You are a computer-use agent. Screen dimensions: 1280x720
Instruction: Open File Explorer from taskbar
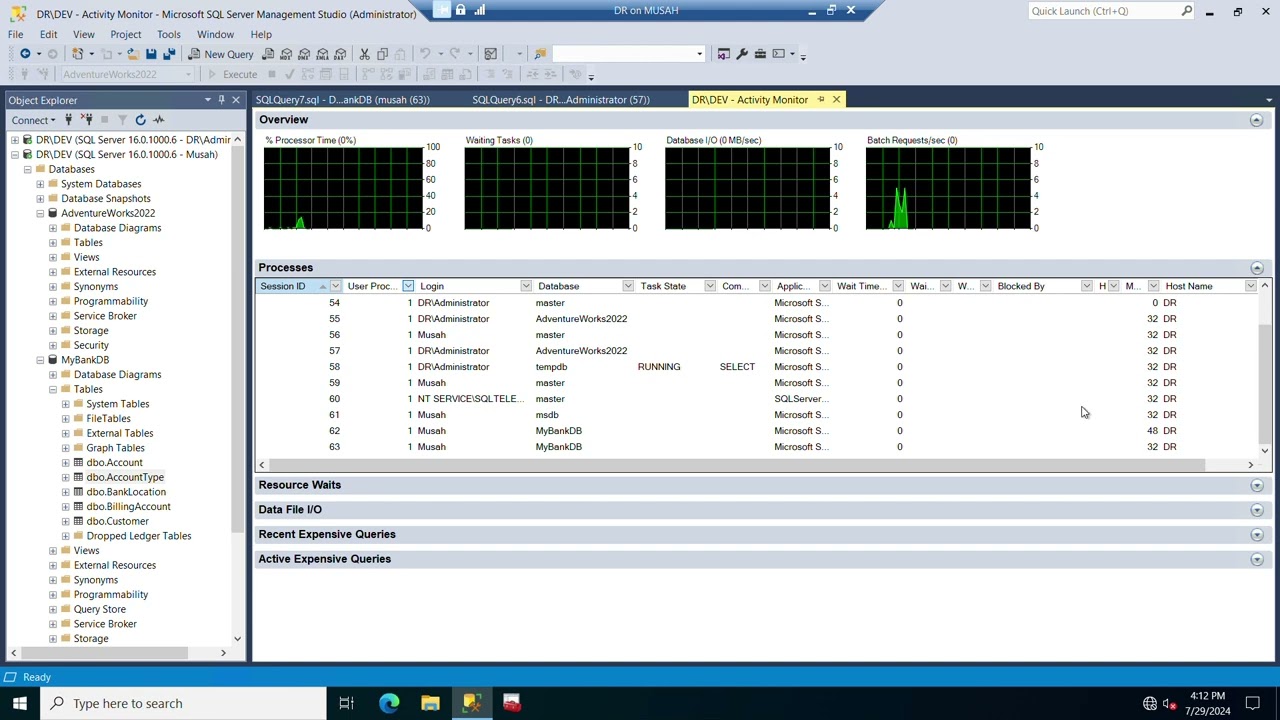coord(430,703)
